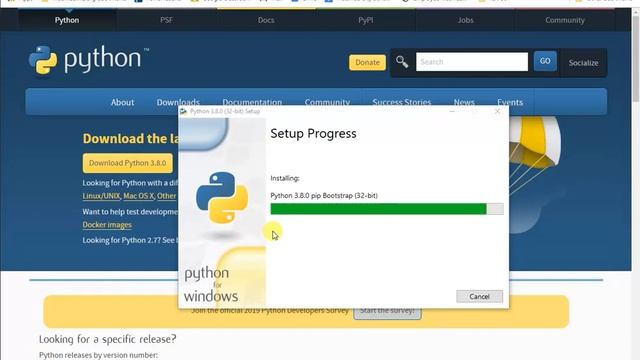Open the About navigation menu
This screenshot has height=360, width=640.
tap(122, 102)
